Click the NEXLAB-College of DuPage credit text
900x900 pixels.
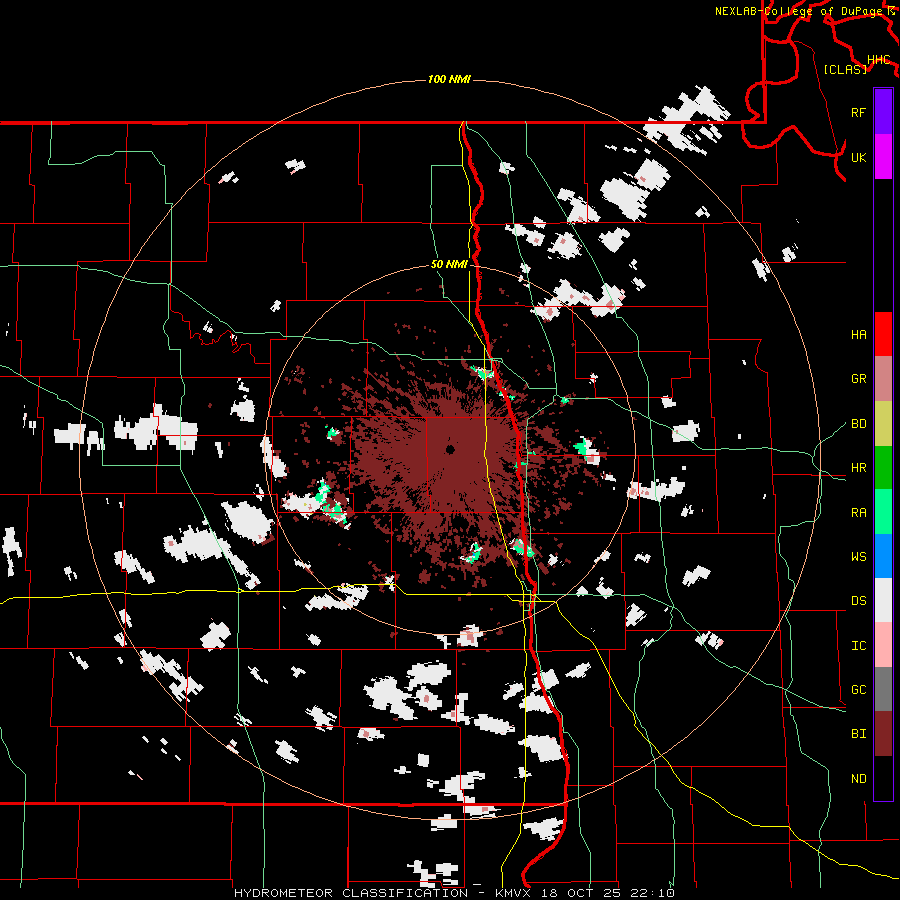coord(798,11)
